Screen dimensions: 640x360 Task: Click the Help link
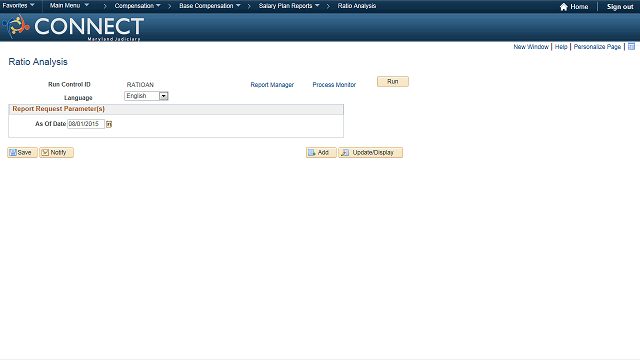point(561,47)
